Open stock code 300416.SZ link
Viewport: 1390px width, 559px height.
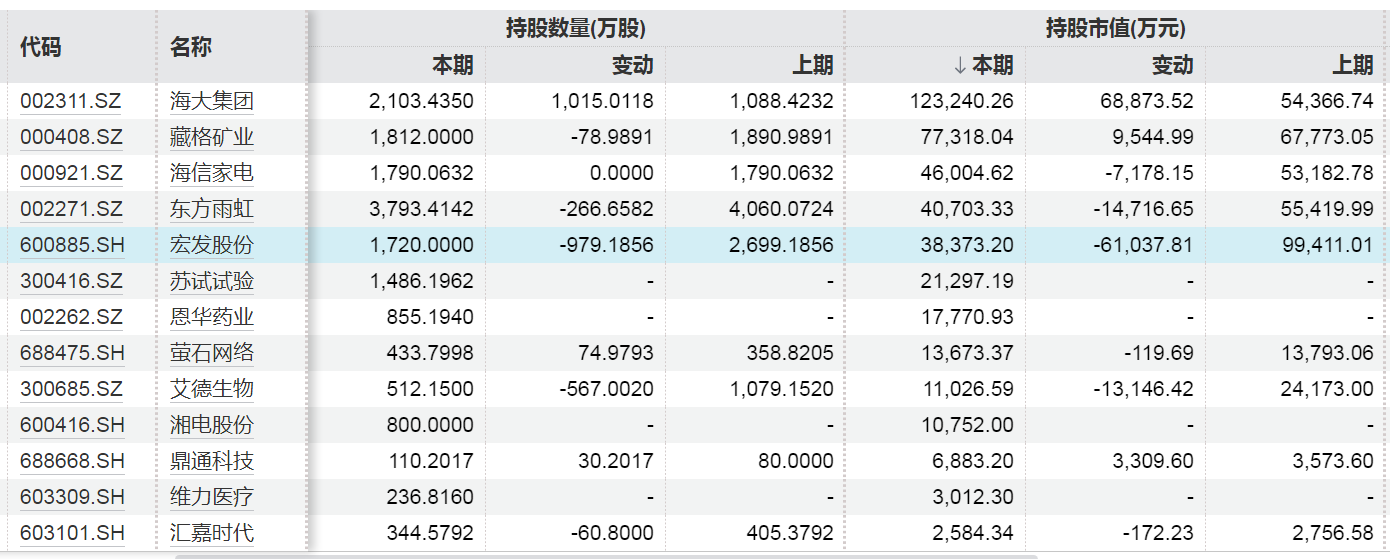tap(71, 281)
